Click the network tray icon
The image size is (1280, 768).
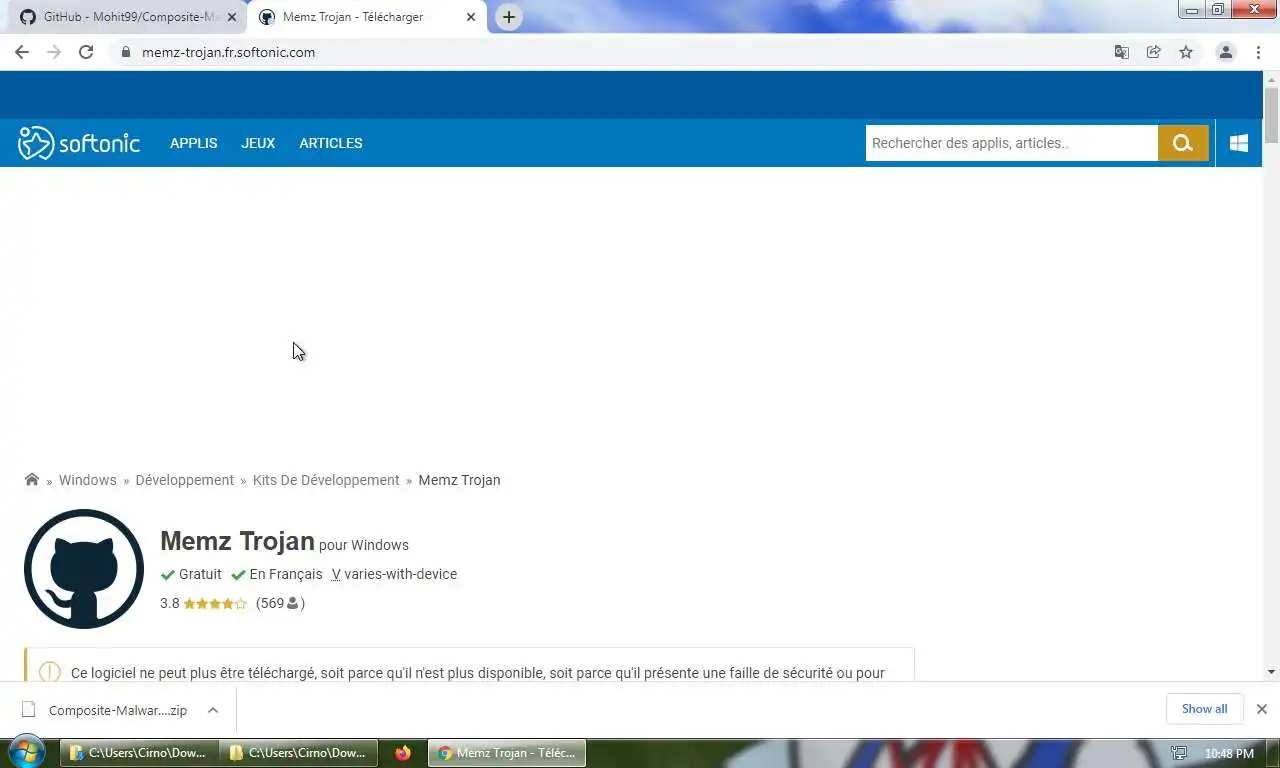pyautogui.click(x=1180, y=753)
